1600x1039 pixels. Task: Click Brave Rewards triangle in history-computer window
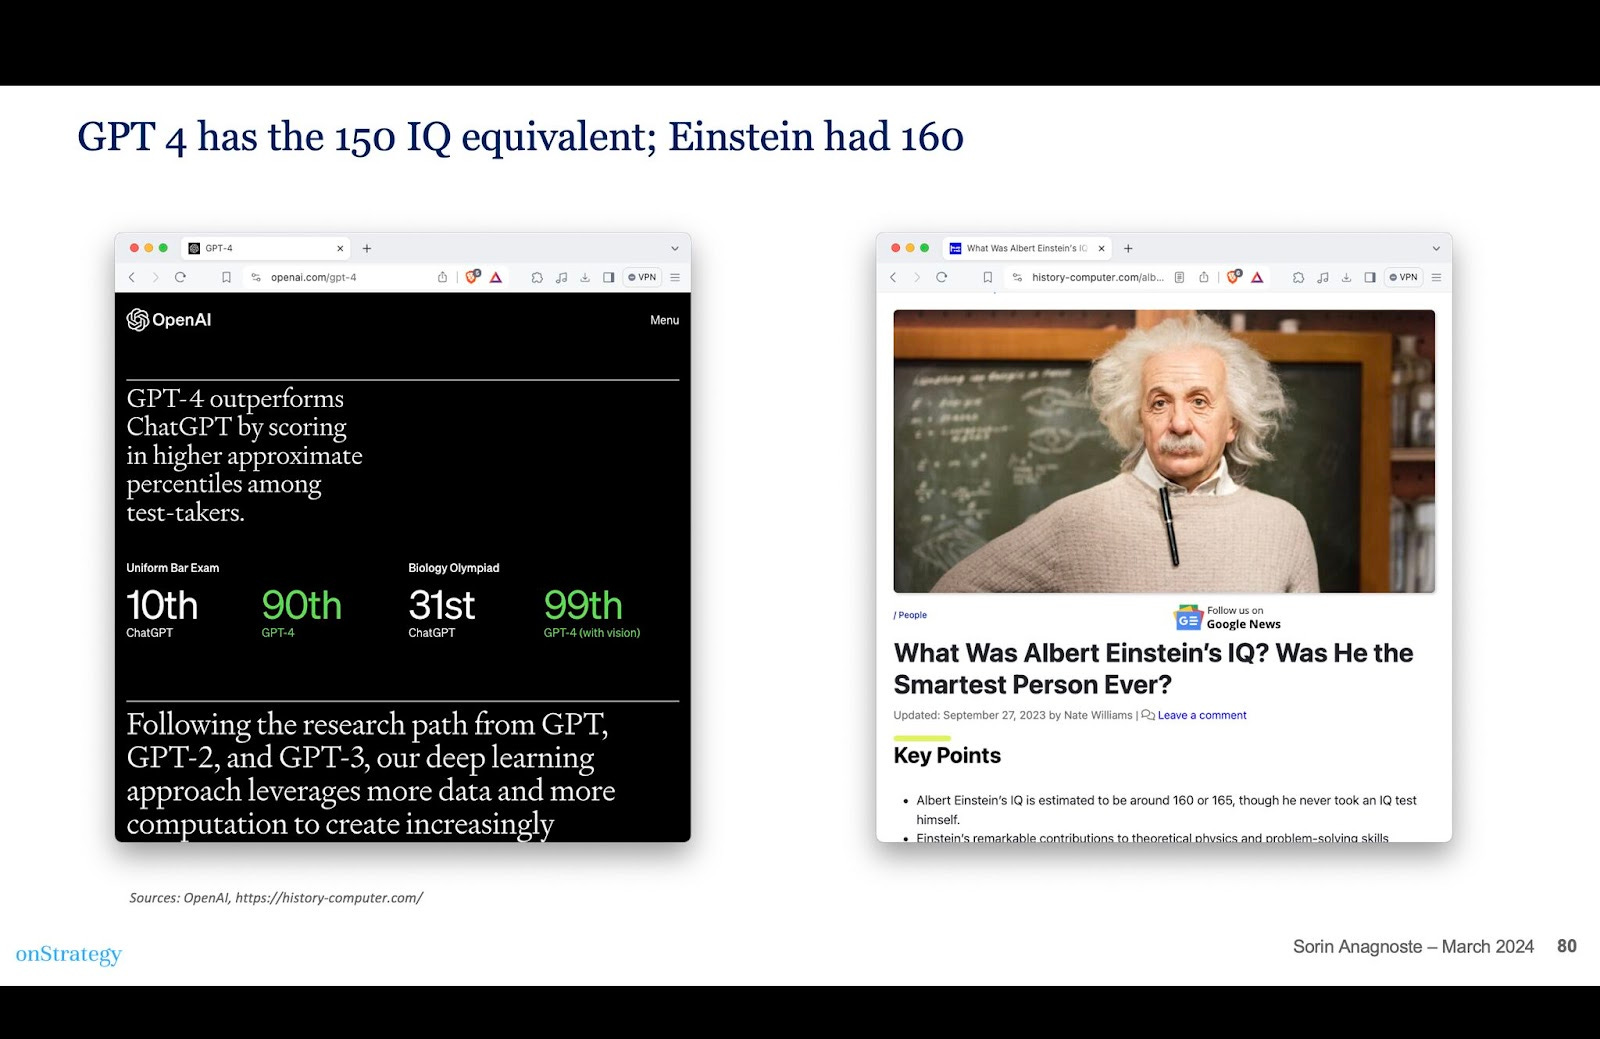[x=1257, y=278]
